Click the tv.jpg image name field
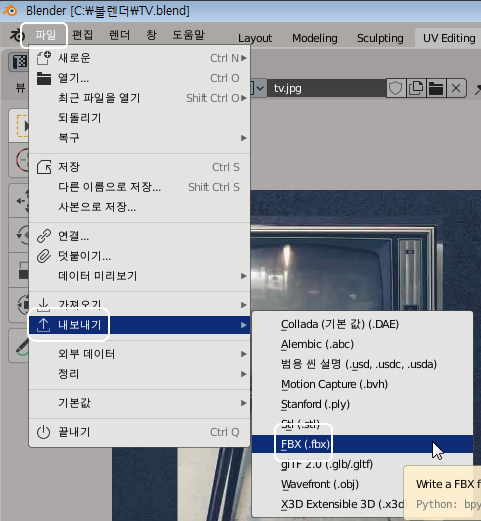This screenshot has height=521, width=481. pos(326,88)
